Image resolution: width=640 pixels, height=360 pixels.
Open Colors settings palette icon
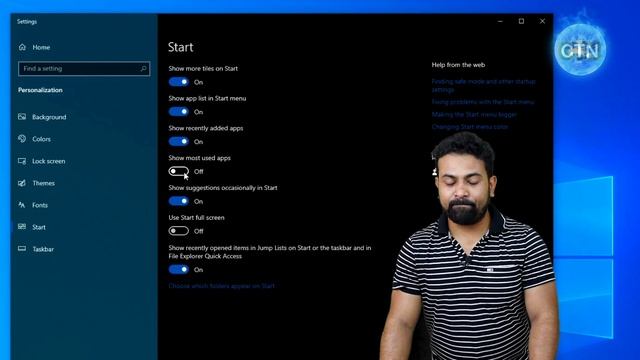point(22,139)
